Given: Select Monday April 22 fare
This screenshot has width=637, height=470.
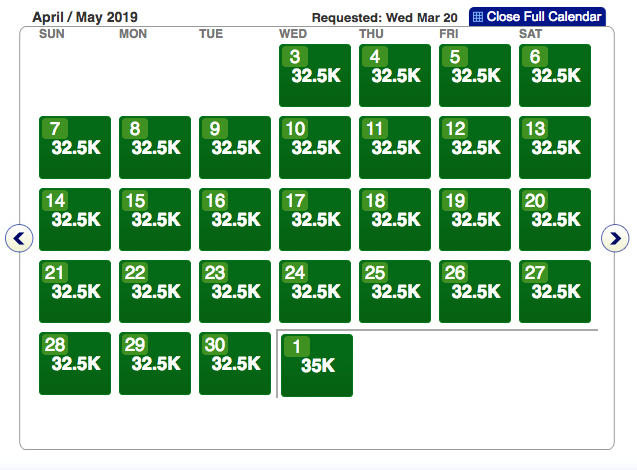Looking at the screenshot, I should coord(155,291).
